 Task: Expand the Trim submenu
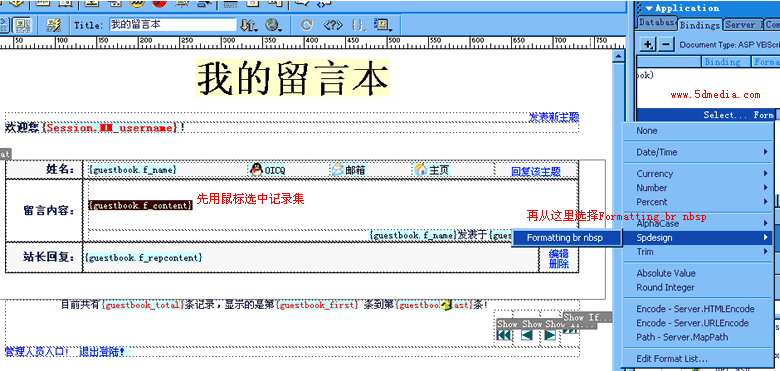(698, 252)
